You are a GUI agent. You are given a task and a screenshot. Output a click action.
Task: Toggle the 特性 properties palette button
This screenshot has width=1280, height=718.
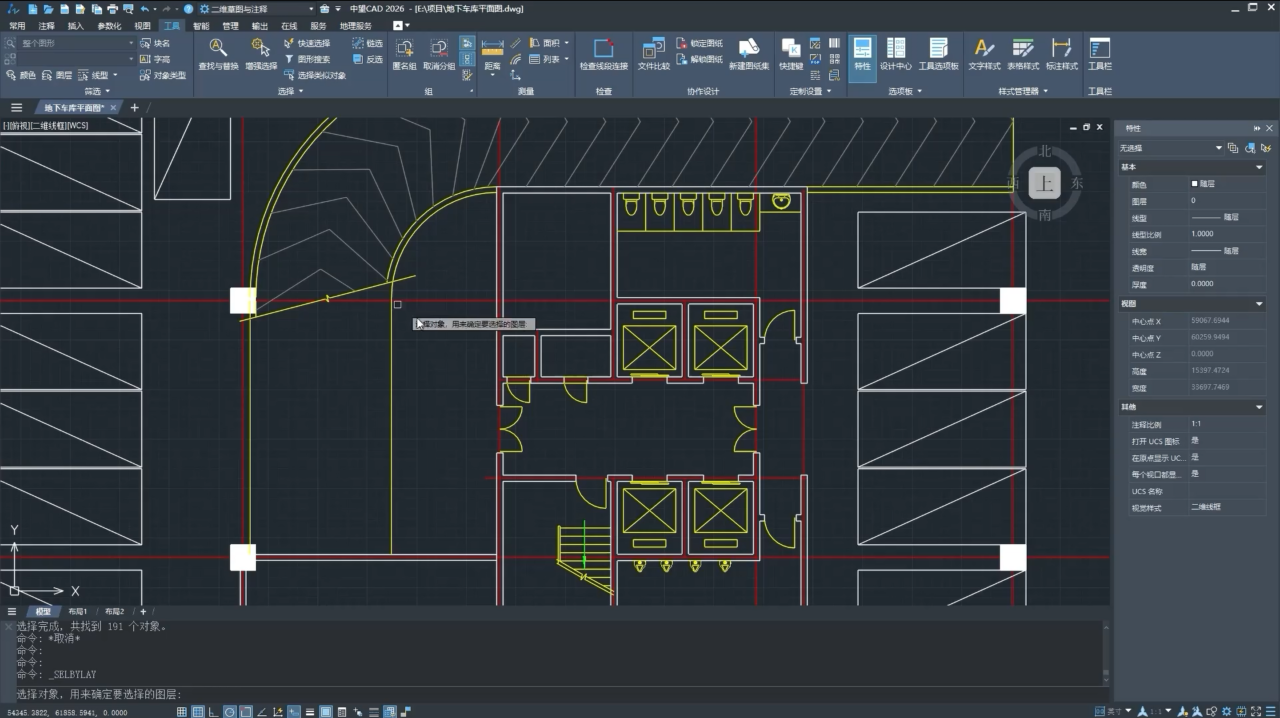coord(862,54)
